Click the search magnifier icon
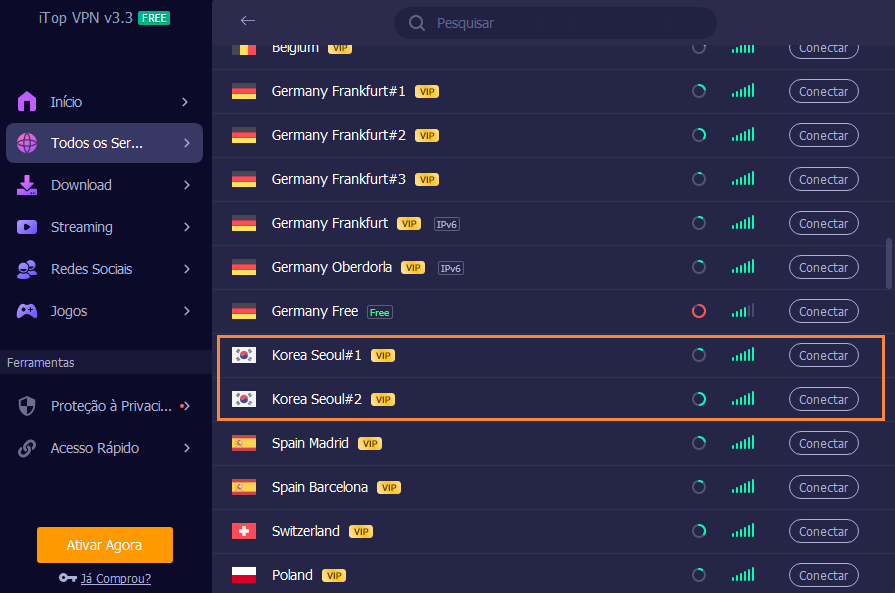The image size is (895, 593). pyautogui.click(x=417, y=23)
